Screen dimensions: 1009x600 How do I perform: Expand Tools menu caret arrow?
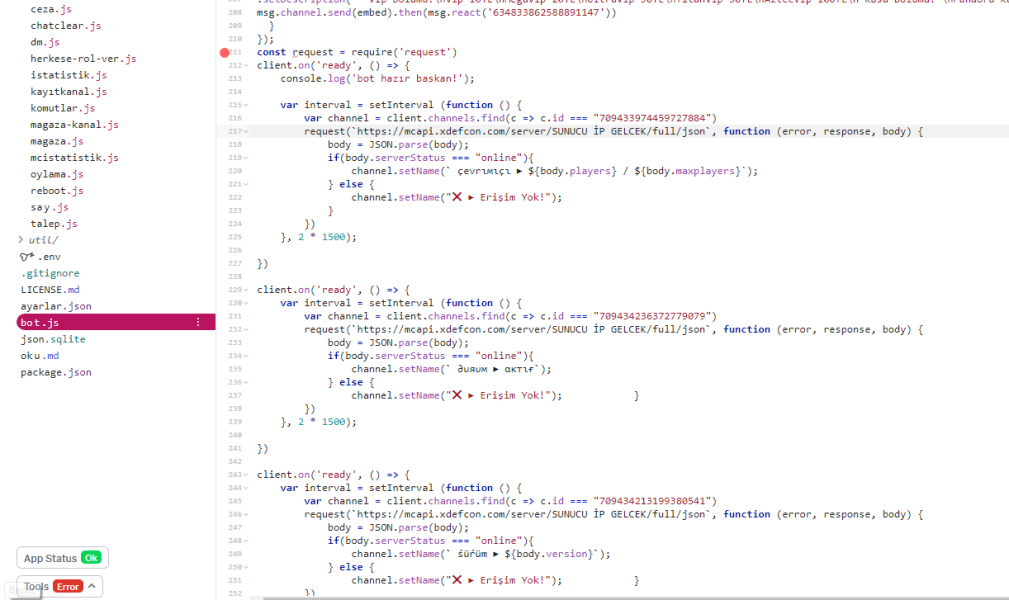click(x=91, y=586)
